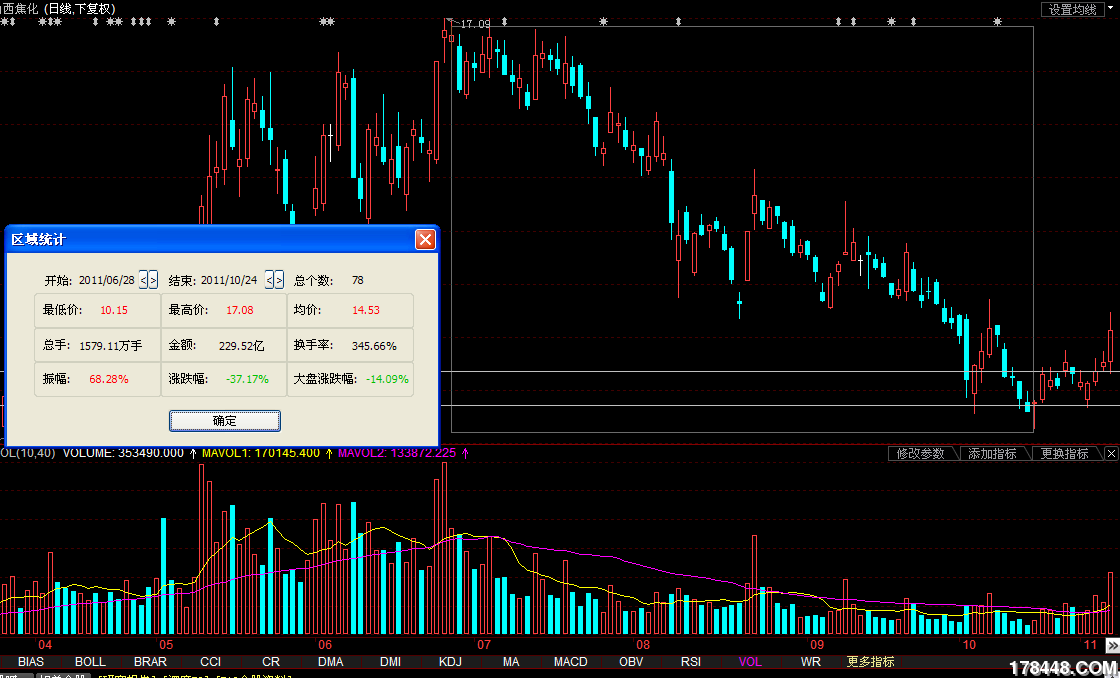Click 添加指标 above the volume panel
The height and width of the screenshot is (678, 1120).
click(992, 453)
